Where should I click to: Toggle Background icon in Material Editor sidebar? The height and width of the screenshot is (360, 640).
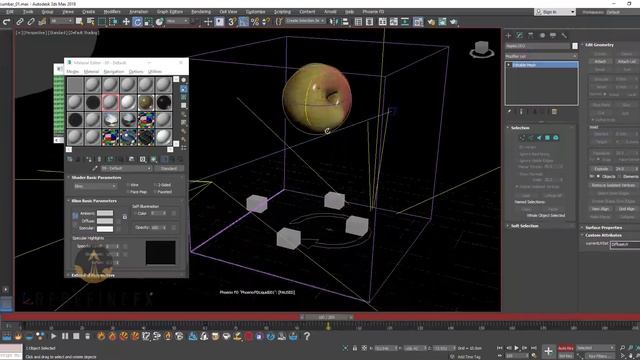pyautogui.click(x=184, y=97)
